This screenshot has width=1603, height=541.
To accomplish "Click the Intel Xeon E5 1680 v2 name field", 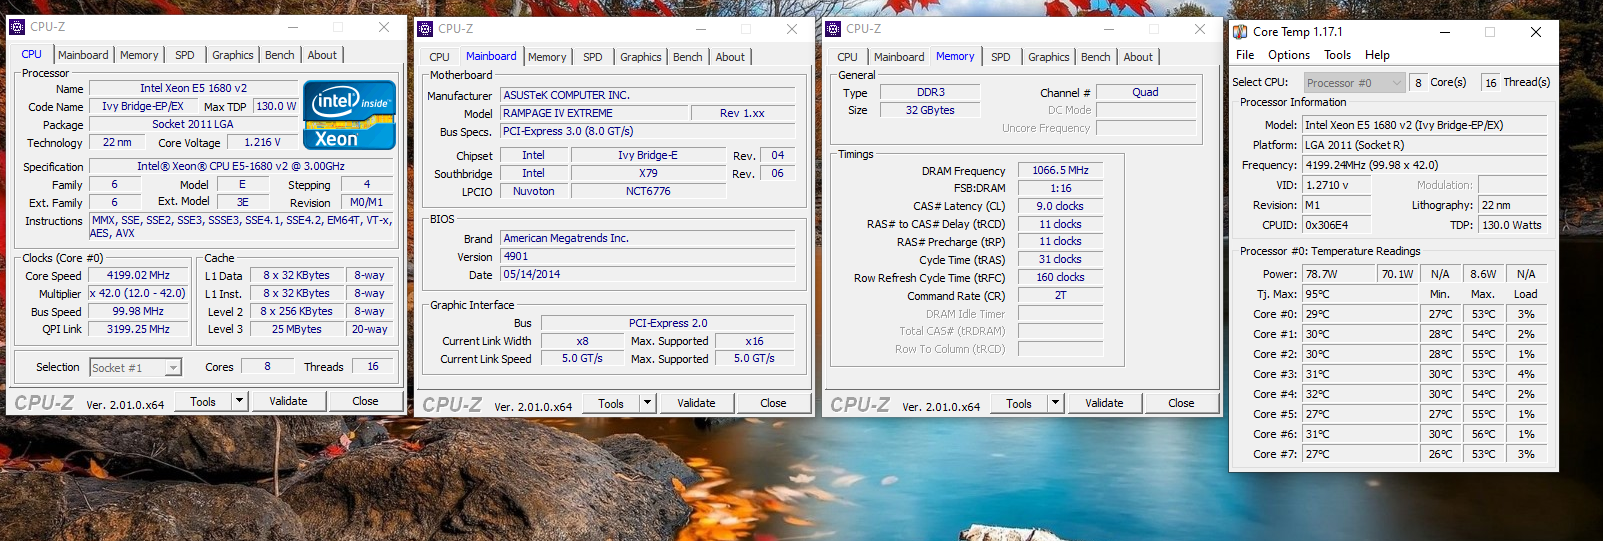I will coord(193,88).
